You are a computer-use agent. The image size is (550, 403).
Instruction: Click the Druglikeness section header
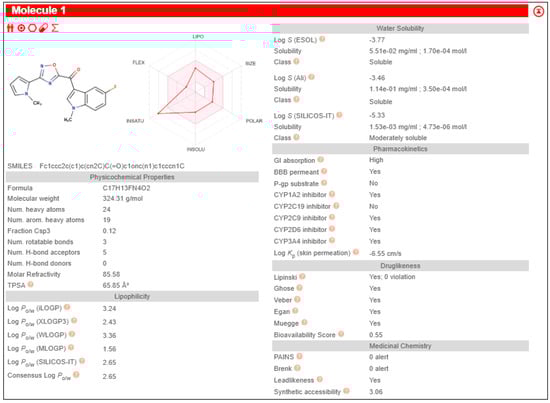pos(400,266)
